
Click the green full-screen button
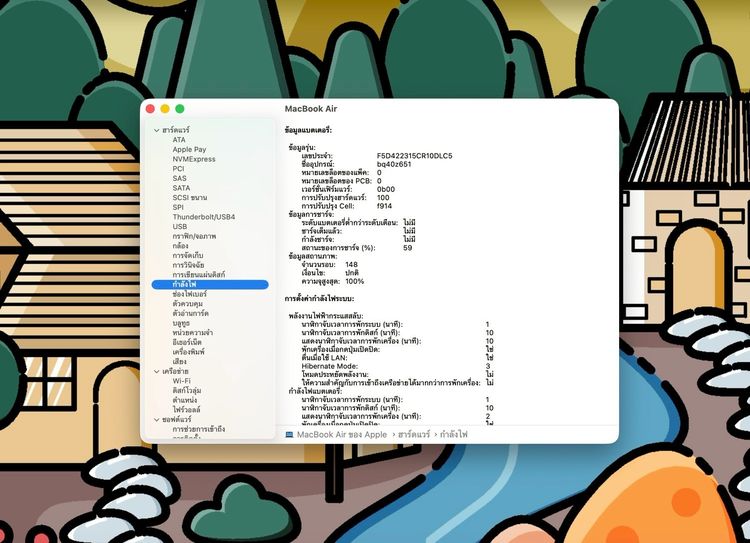(x=180, y=109)
